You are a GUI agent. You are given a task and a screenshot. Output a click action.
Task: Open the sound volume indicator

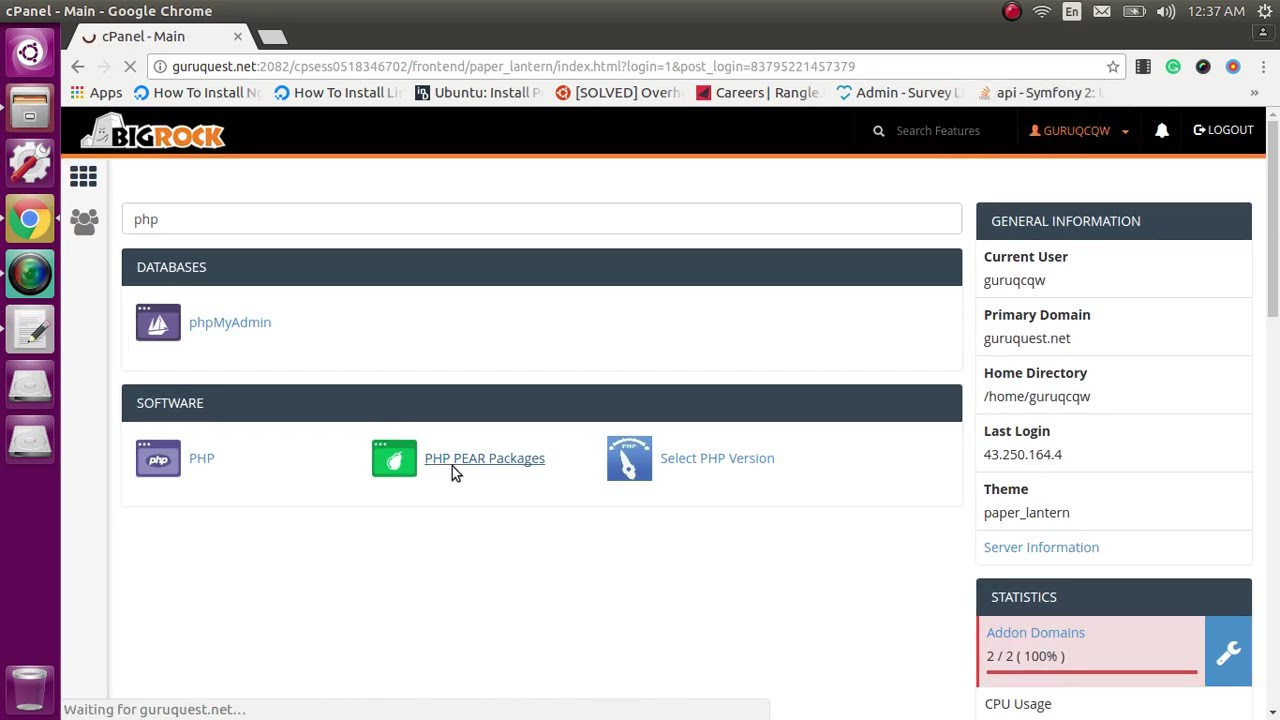[x=1165, y=11]
